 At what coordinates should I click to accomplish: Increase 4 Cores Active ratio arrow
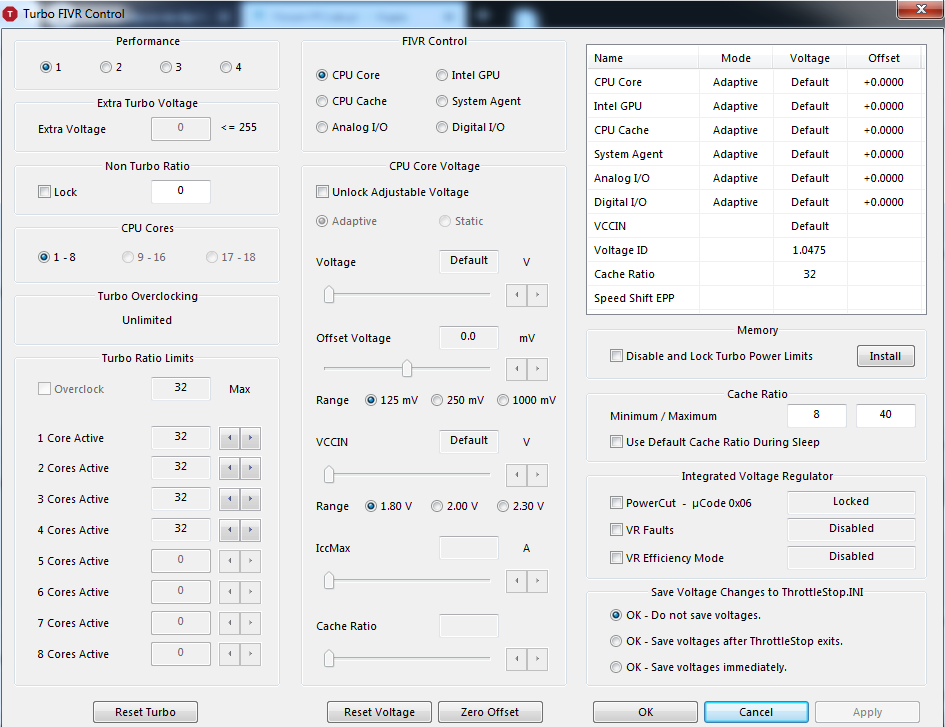pos(250,530)
